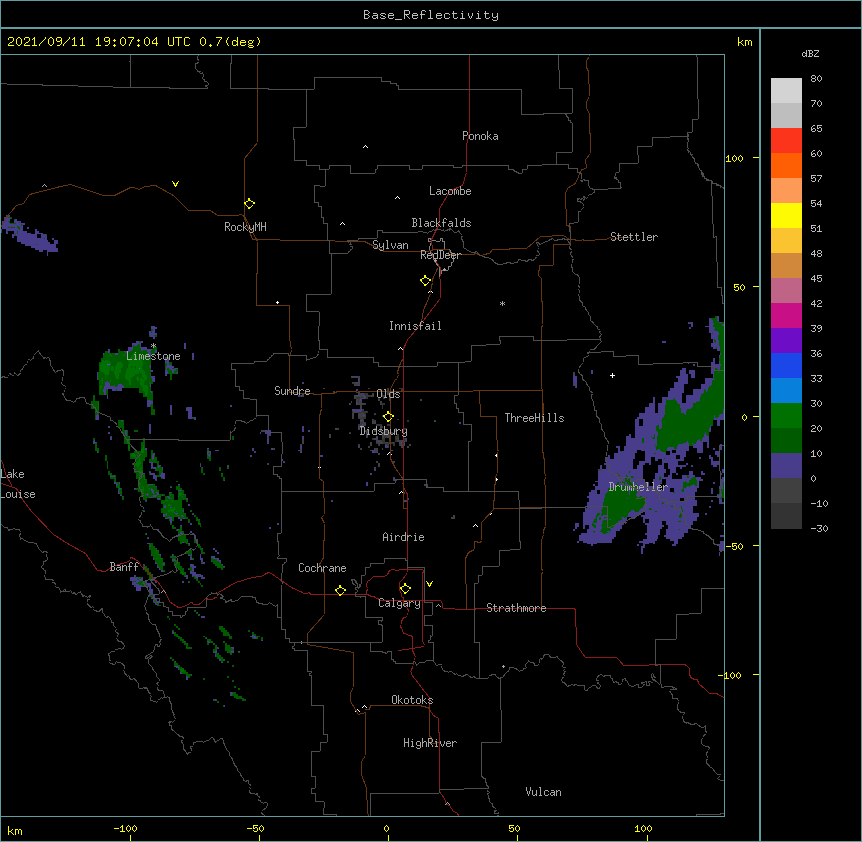Click the Lake Louise label
Image resolution: width=862 pixels, height=842 pixels.
pyautogui.click(x=18, y=484)
